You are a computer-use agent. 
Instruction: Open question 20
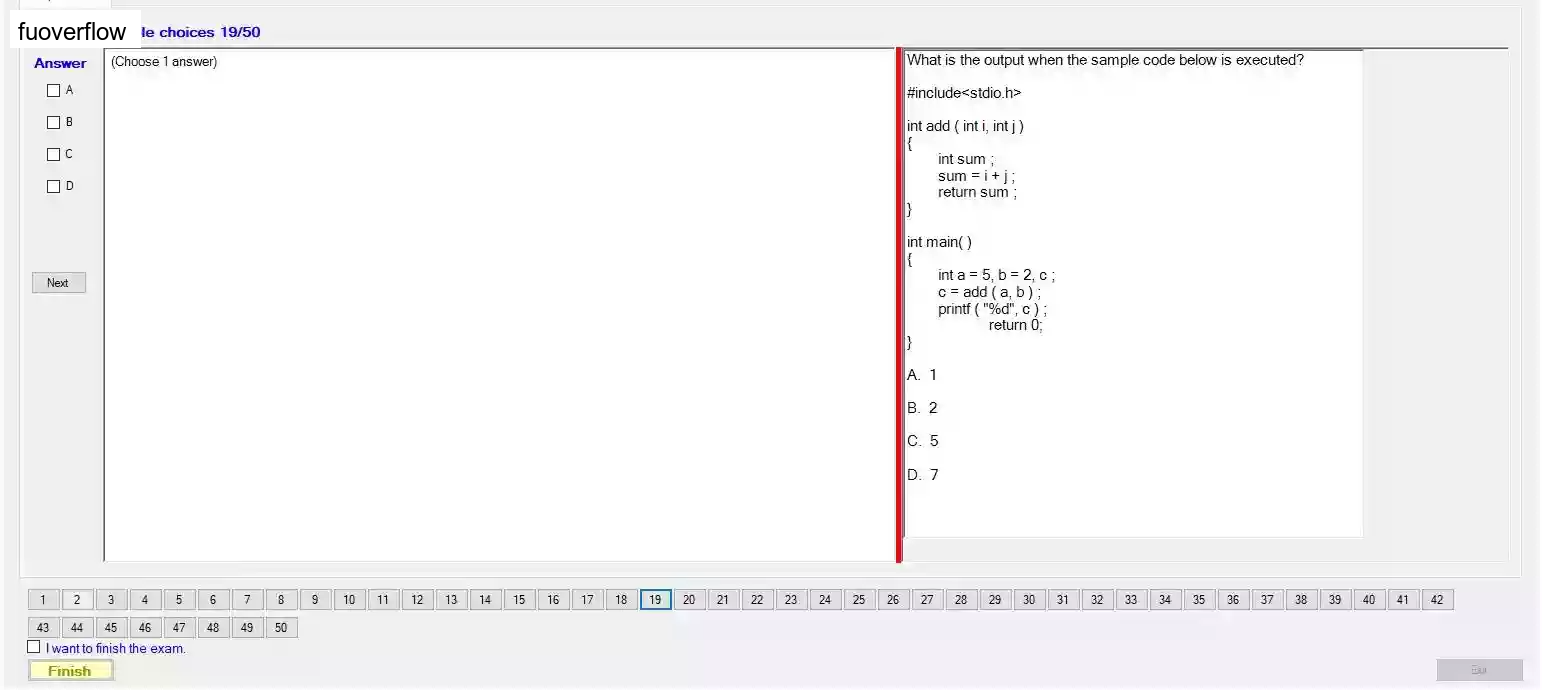tap(689, 600)
